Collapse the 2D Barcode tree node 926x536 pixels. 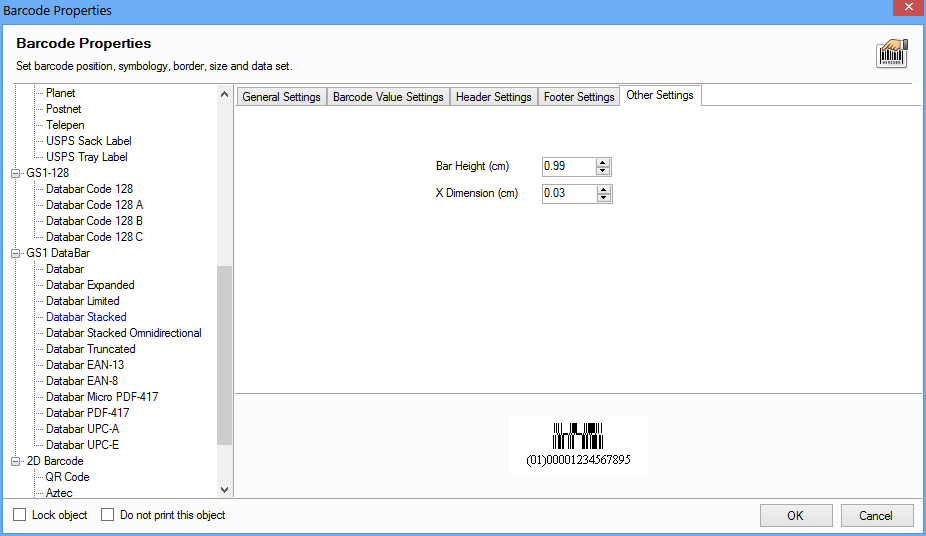click(x=15, y=461)
